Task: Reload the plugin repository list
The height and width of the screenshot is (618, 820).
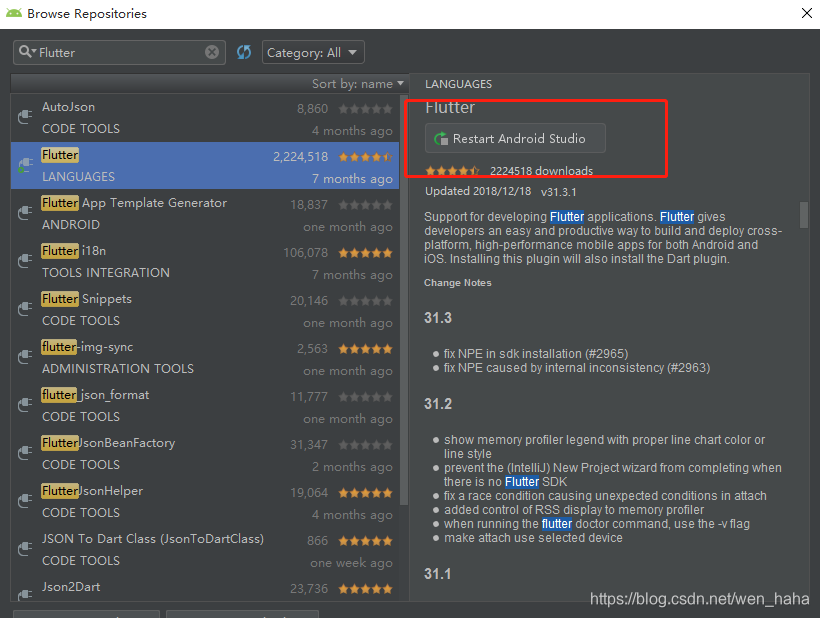Action: (244, 52)
